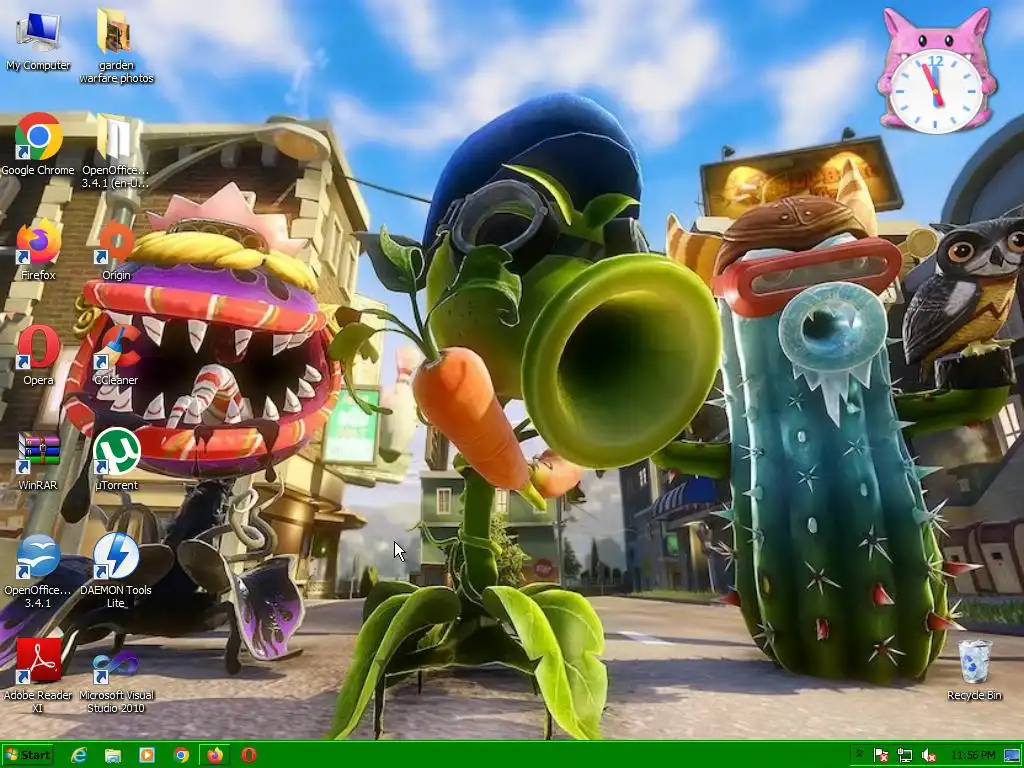This screenshot has width=1024, height=768.
Task: Click the Show Desktop button in tray
Action: point(1013,756)
